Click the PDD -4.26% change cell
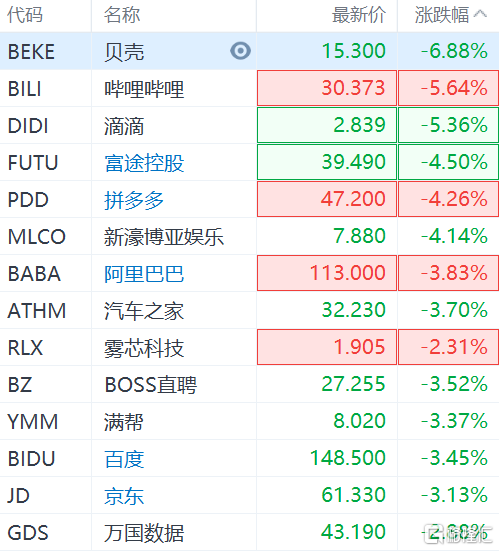Image resolution: width=499 pixels, height=551 pixels. 449,199
